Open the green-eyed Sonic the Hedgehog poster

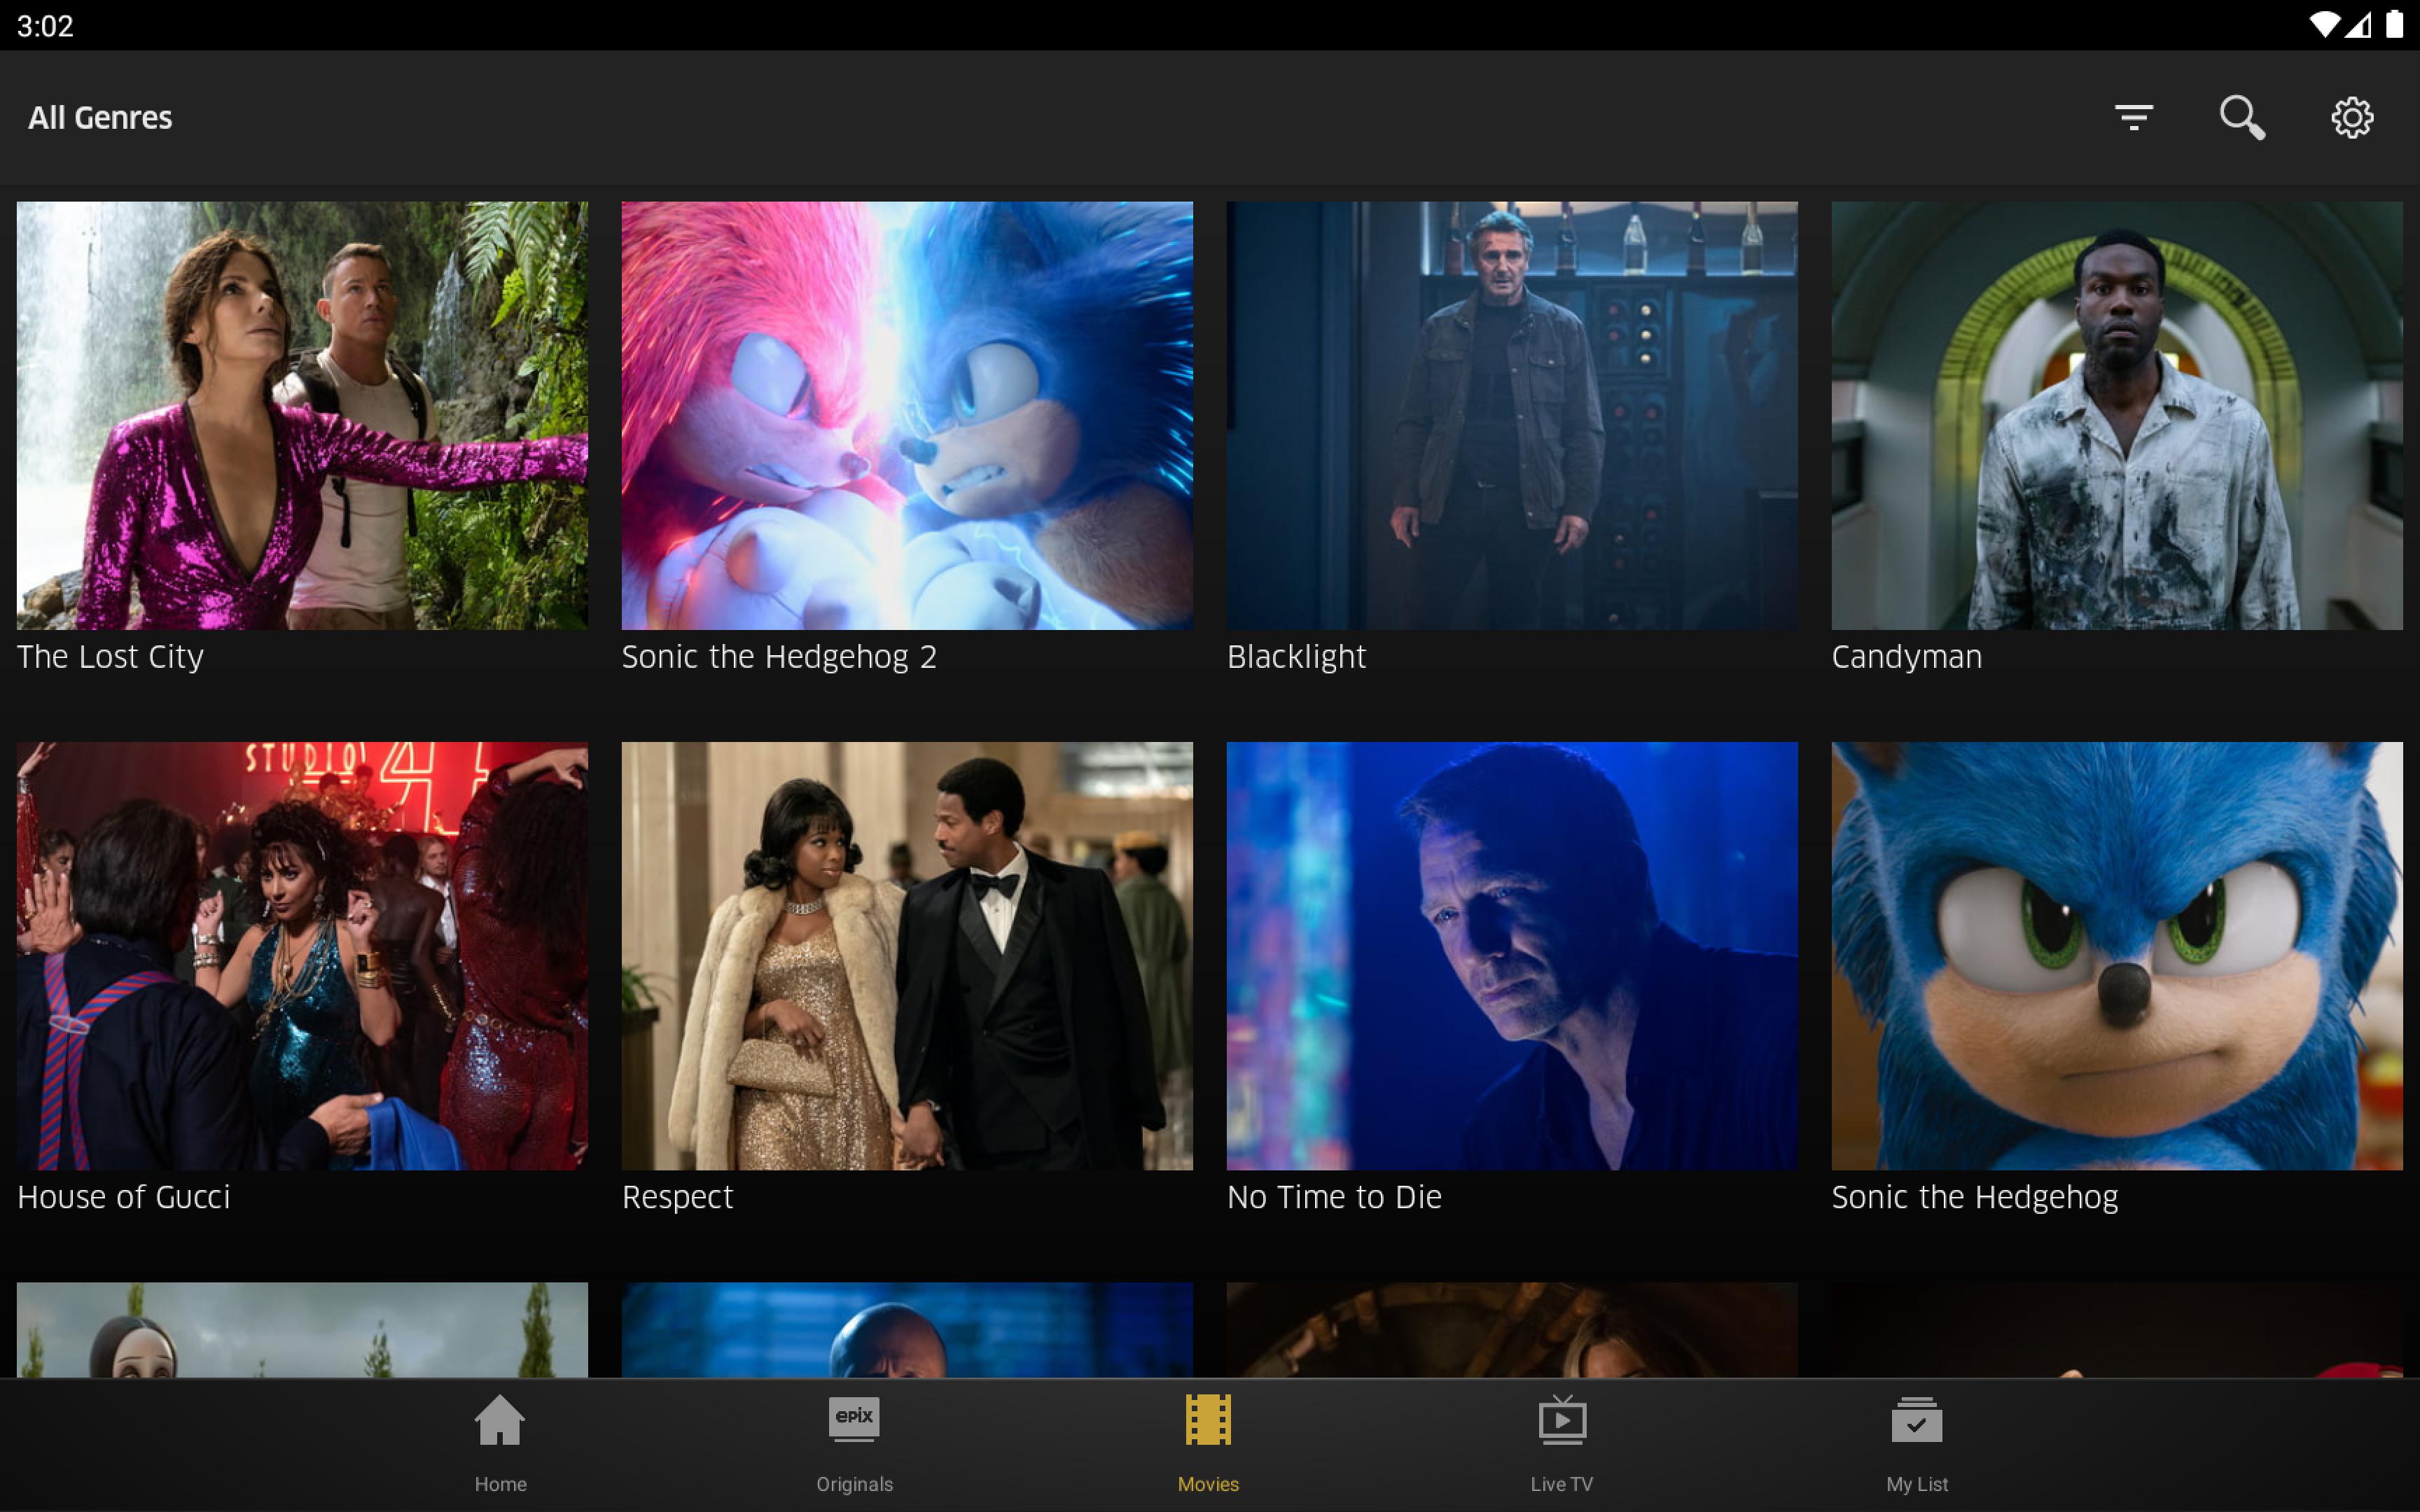(x=2117, y=956)
